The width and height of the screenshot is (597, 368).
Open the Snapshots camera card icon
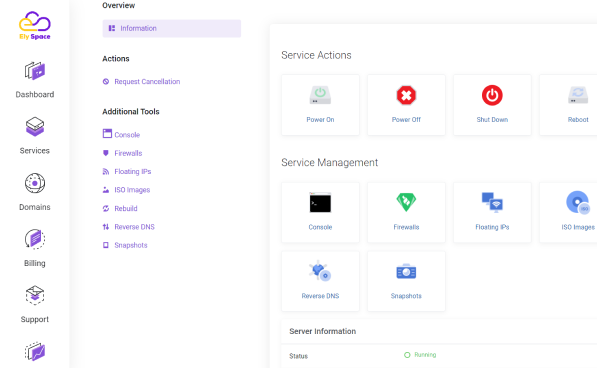click(406, 271)
